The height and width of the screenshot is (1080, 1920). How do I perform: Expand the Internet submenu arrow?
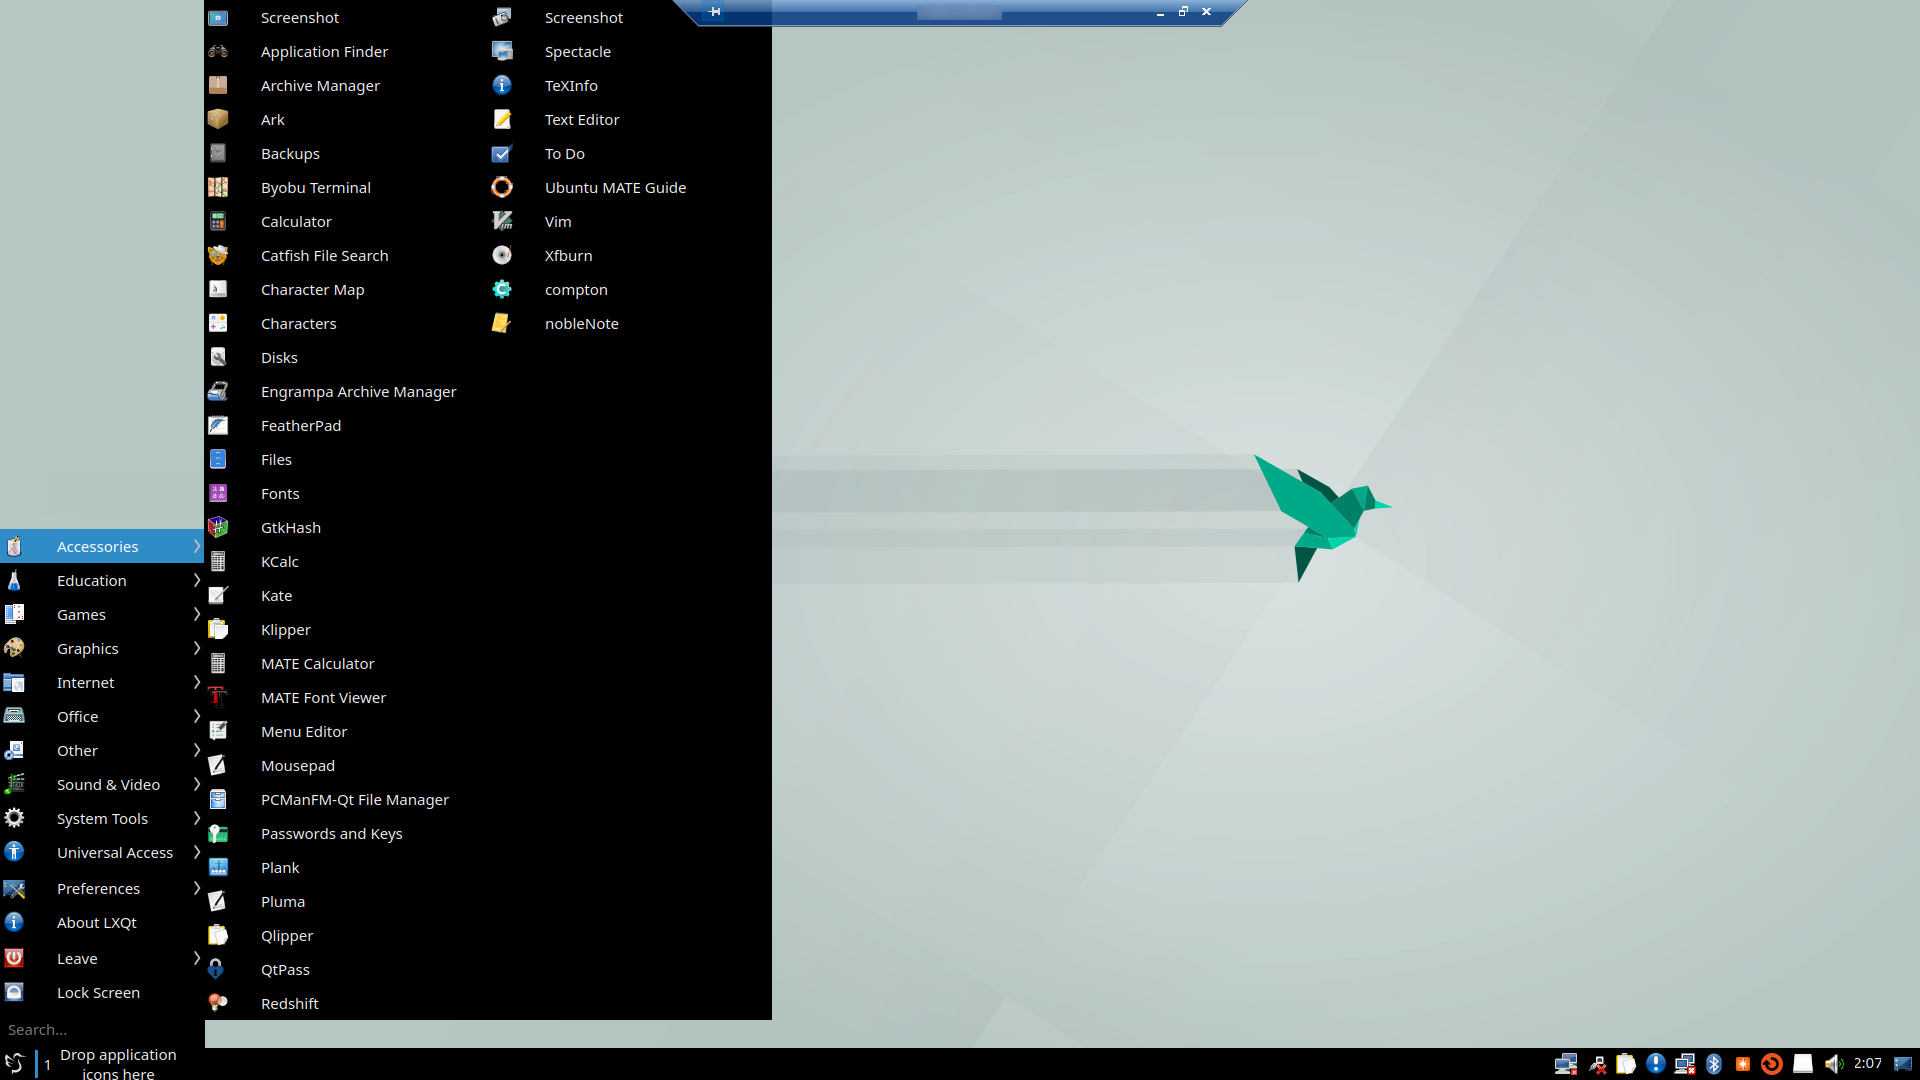(x=196, y=682)
